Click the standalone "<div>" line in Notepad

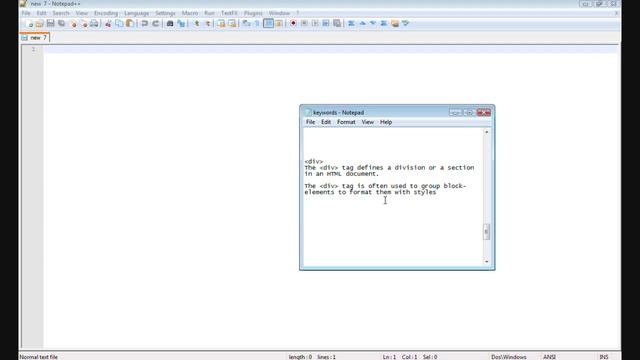(313, 162)
